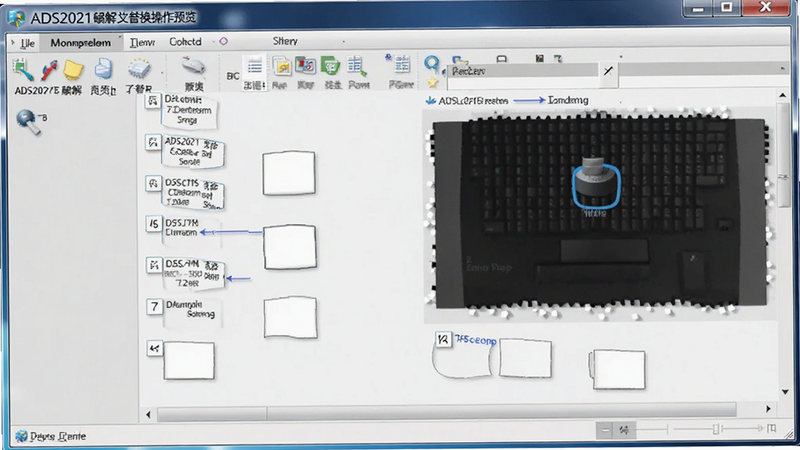This screenshot has height=450, width=800.
Task: Select the step icon beside DSSCTIS entry
Action: pos(153,183)
